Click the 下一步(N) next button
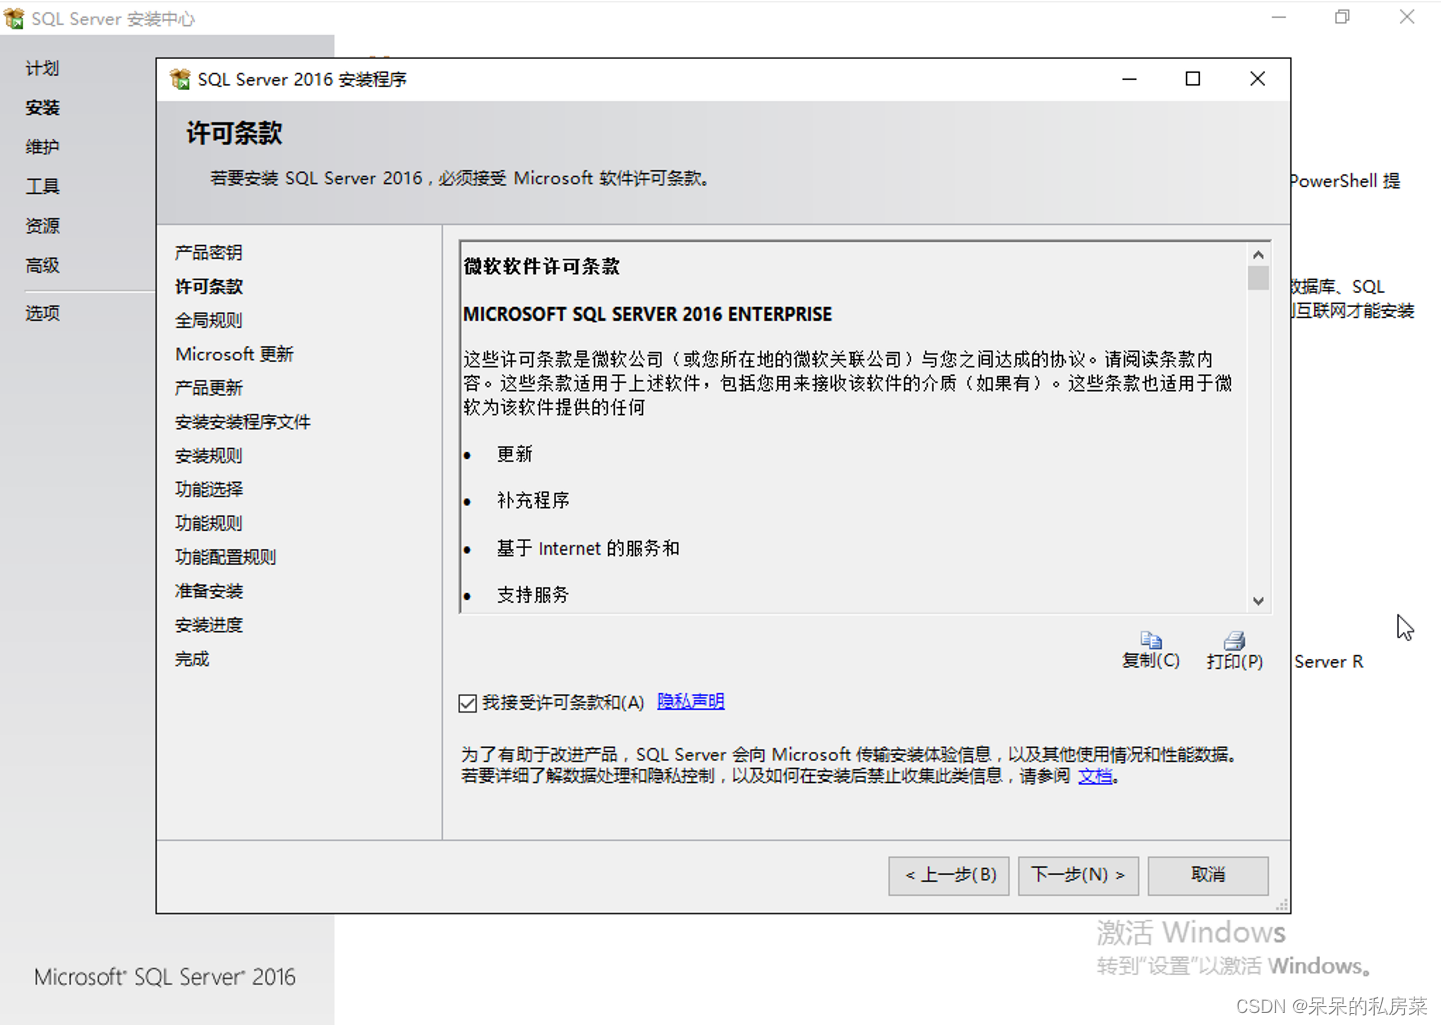The width and height of the screenshot is (1443, 1025). click(1078, 875)
